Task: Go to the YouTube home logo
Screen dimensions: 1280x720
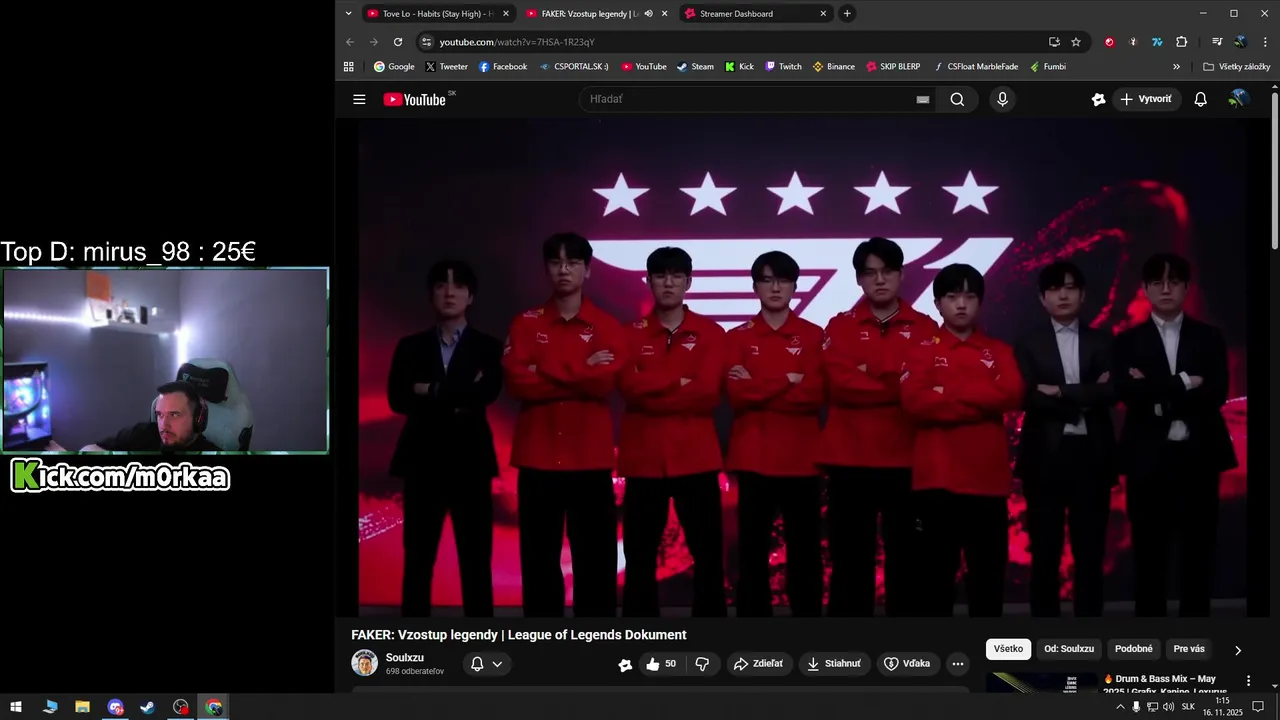Action: coord(414,99)
